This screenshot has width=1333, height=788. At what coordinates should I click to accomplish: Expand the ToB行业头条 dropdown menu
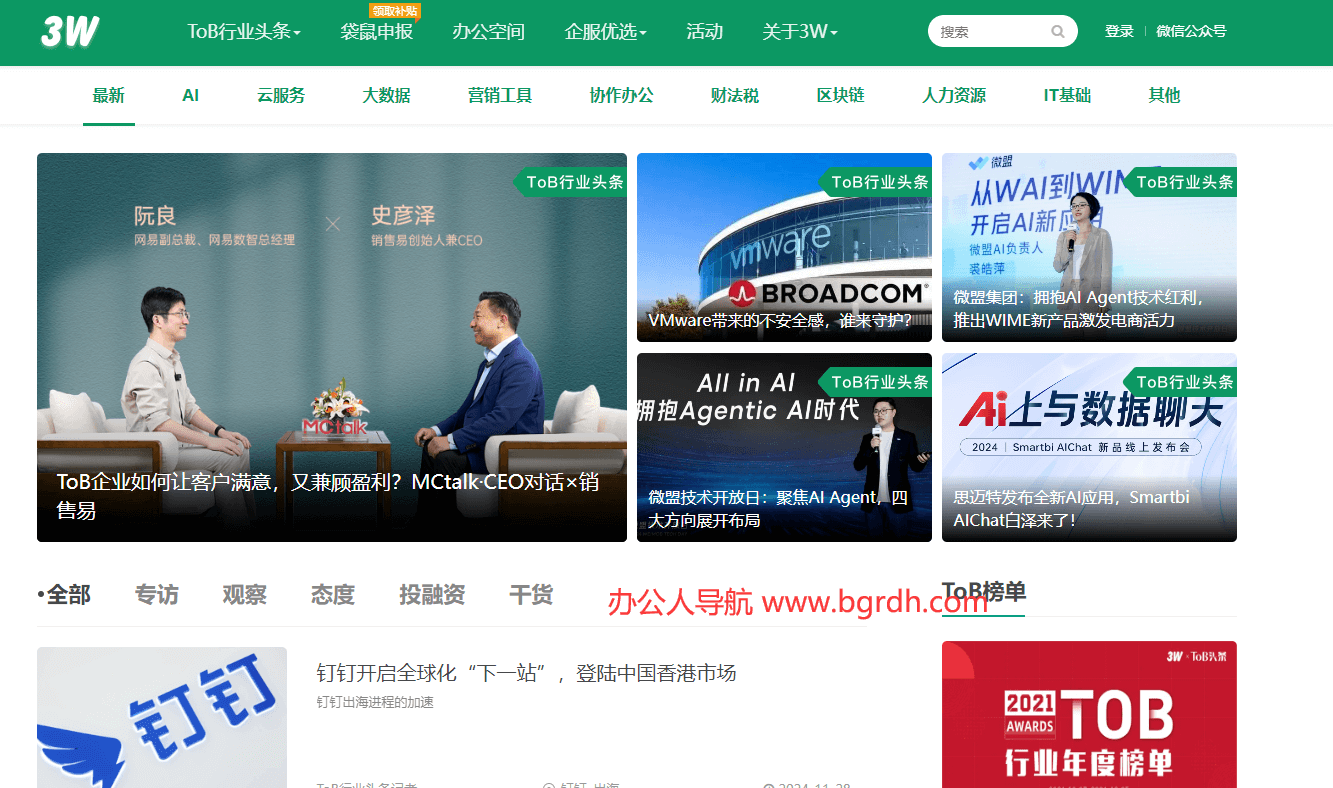click(244, 32)
